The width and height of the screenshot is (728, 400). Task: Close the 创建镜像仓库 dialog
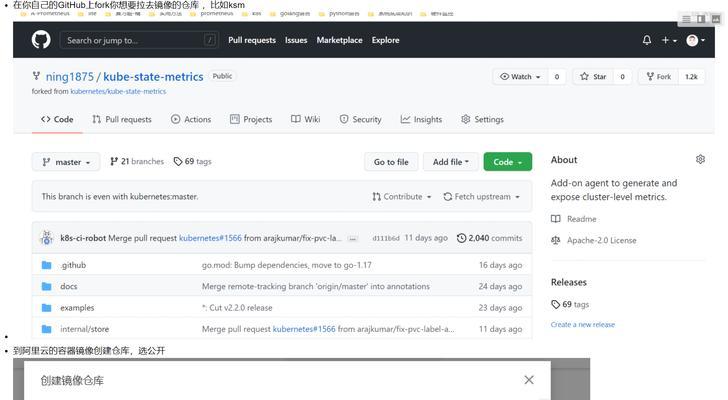coord(529,380)
